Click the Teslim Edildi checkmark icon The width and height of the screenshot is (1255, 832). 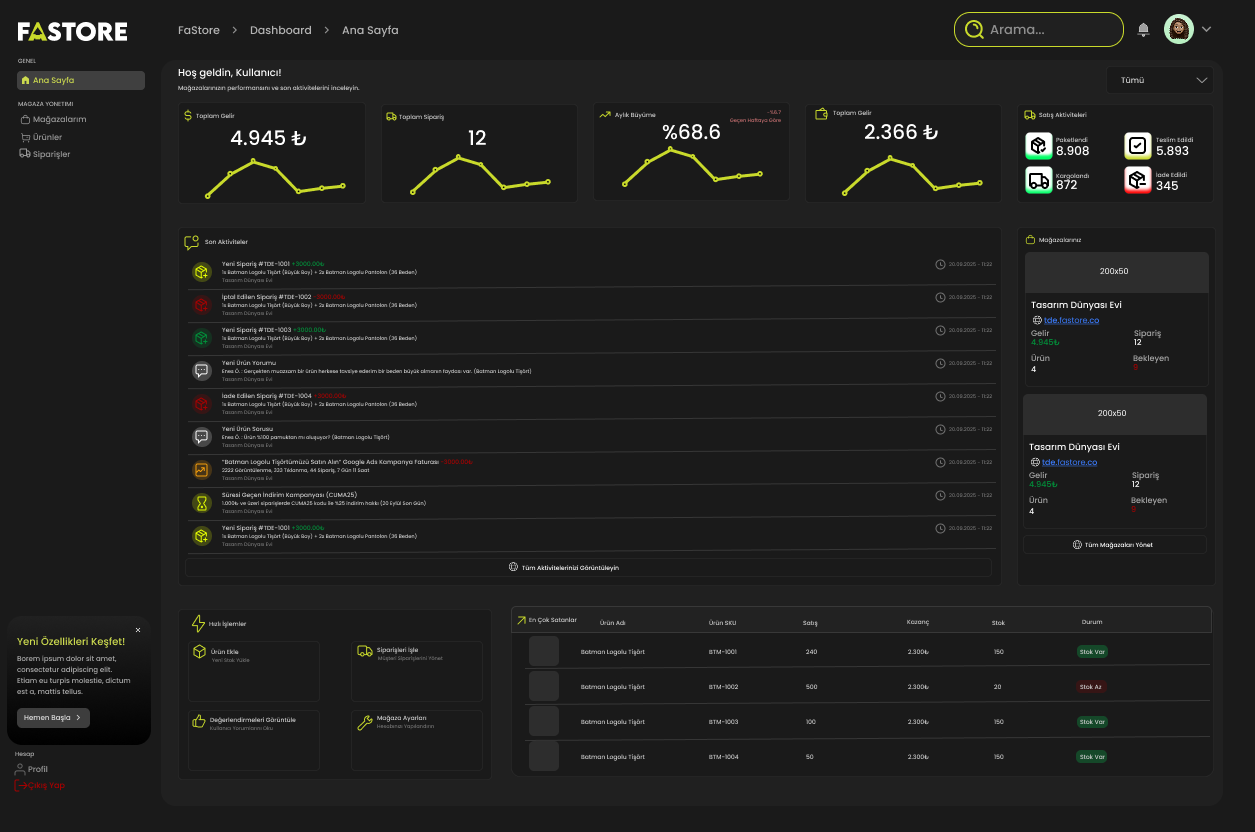click(x=1137, y=146)
